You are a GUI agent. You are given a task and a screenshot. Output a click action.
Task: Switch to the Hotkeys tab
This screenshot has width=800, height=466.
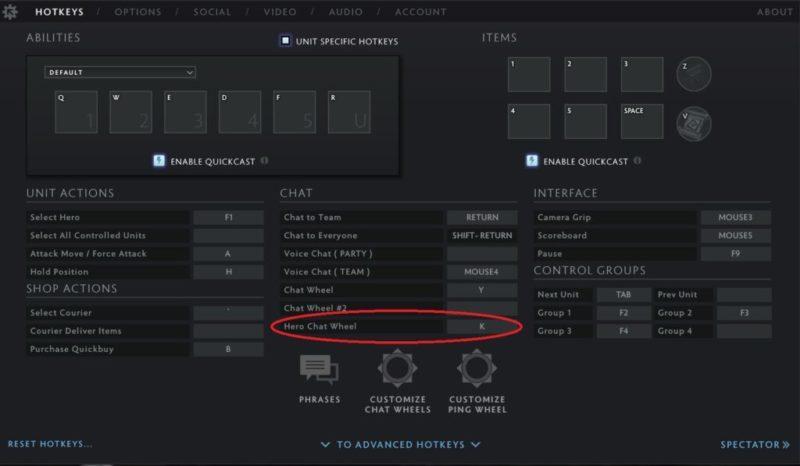(59, 12)
